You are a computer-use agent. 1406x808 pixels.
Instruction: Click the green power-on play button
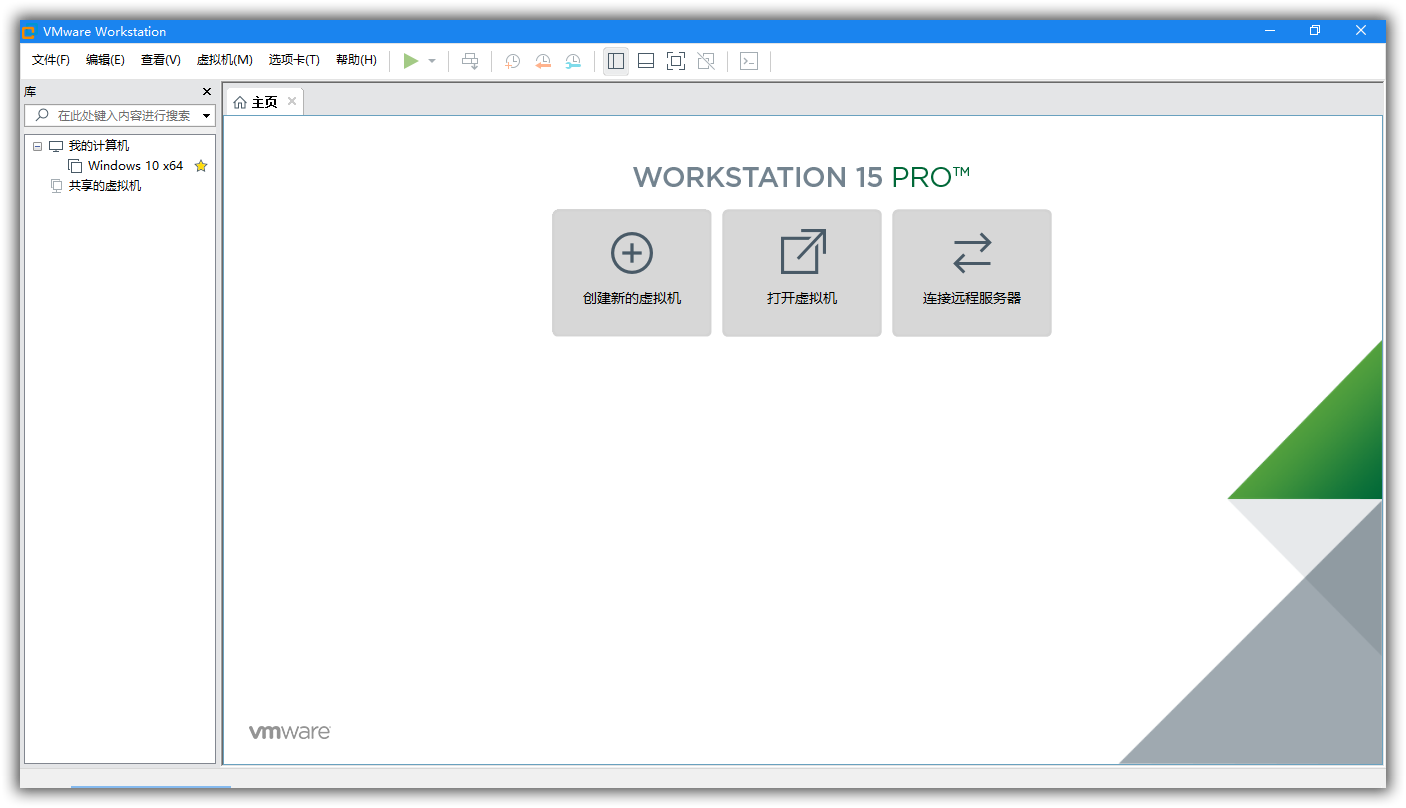click(x=410, y=61)
